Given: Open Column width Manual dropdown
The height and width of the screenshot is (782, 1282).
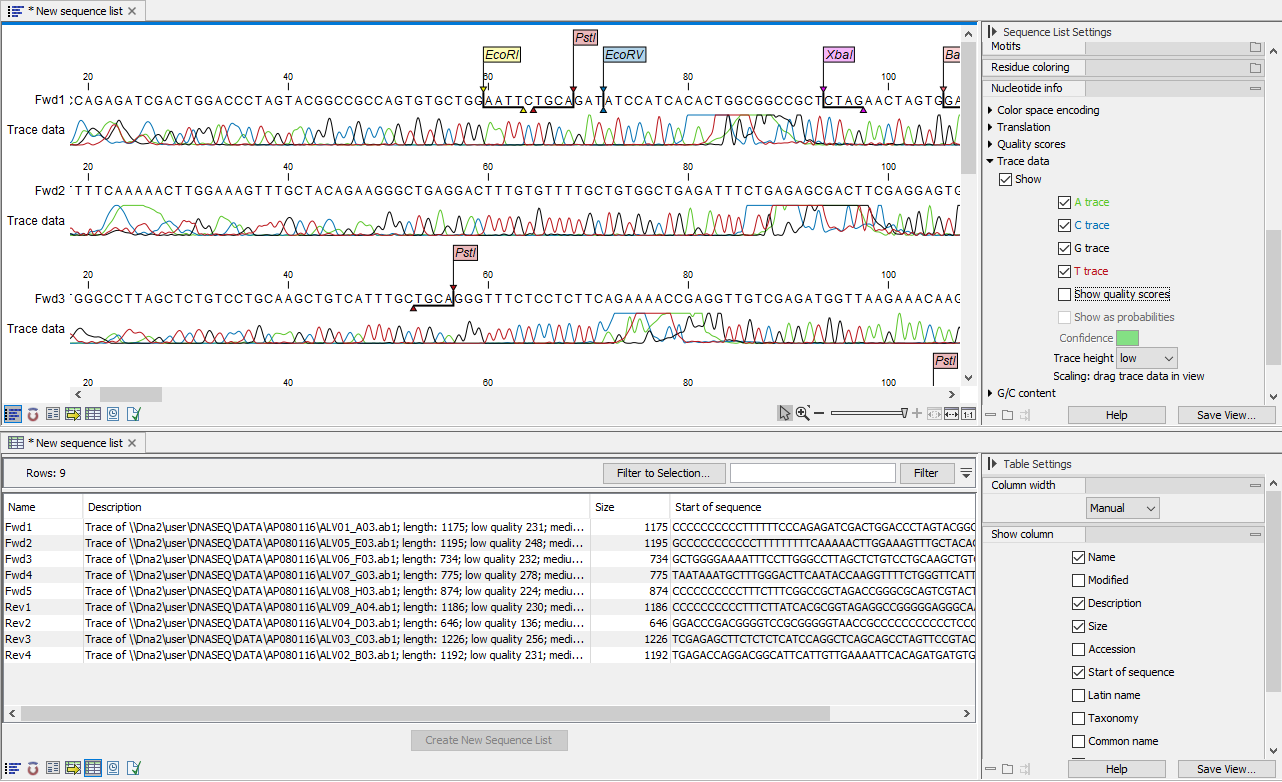Looking at the screenshot, I should [1123, 508].
